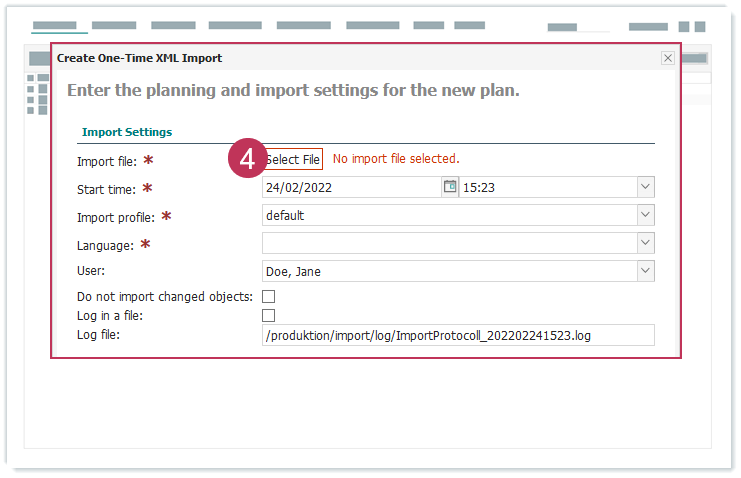Open the Import profile dropdown showing default

click(x=645, y=215)
